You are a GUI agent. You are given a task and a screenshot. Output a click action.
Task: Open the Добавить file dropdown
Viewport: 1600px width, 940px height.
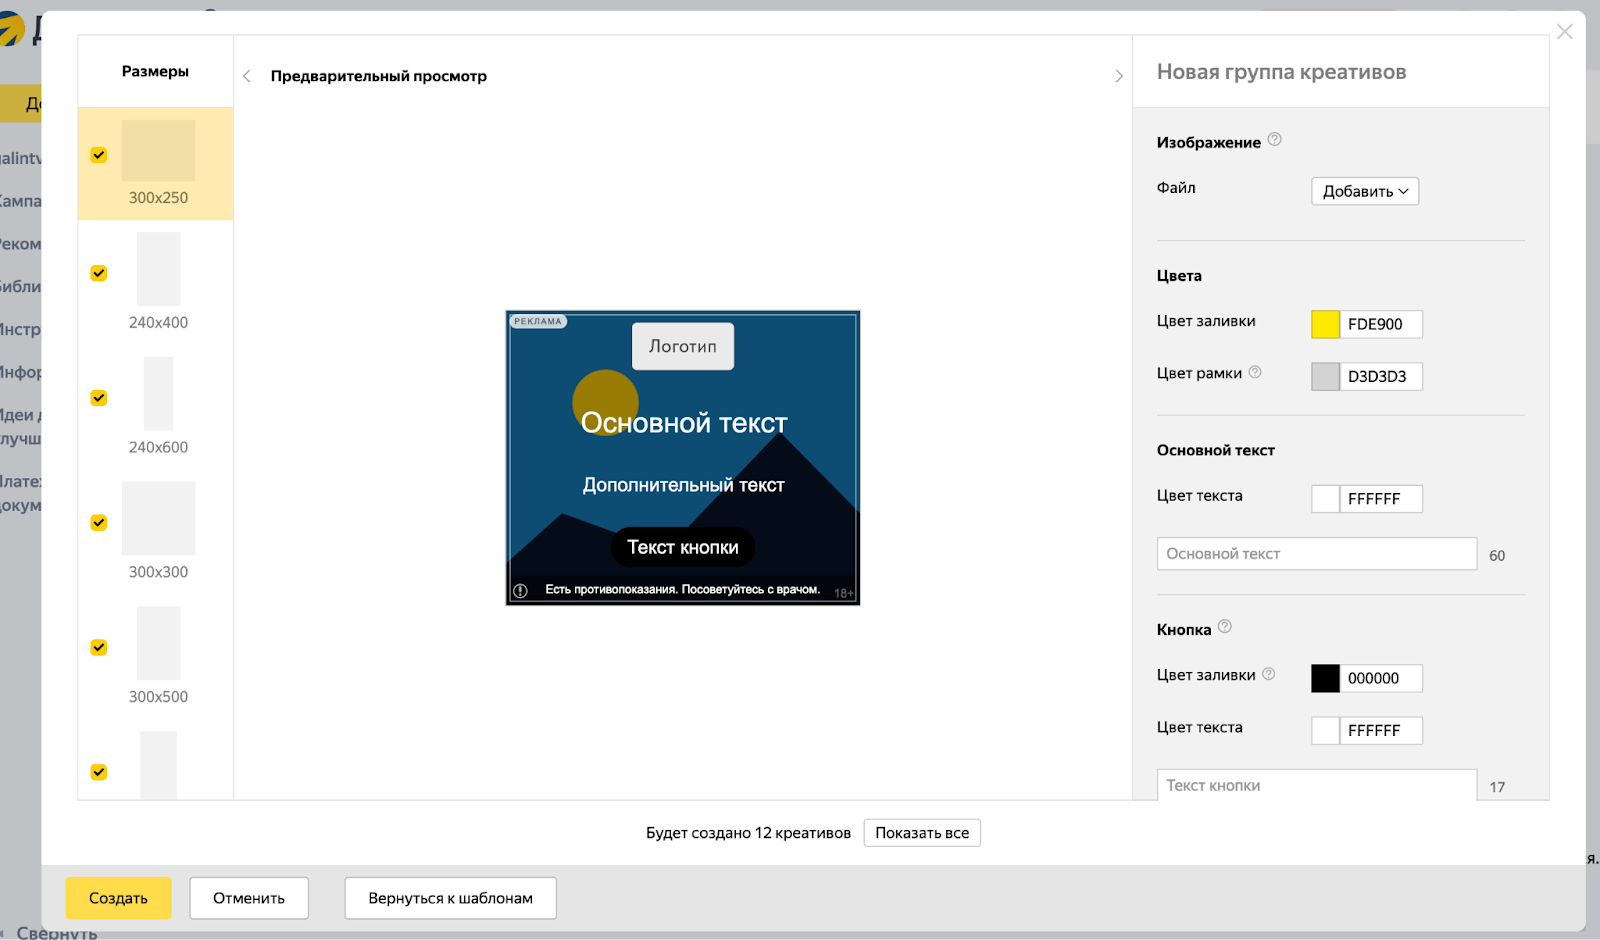pyautogui.click(x=1364, y=191)
